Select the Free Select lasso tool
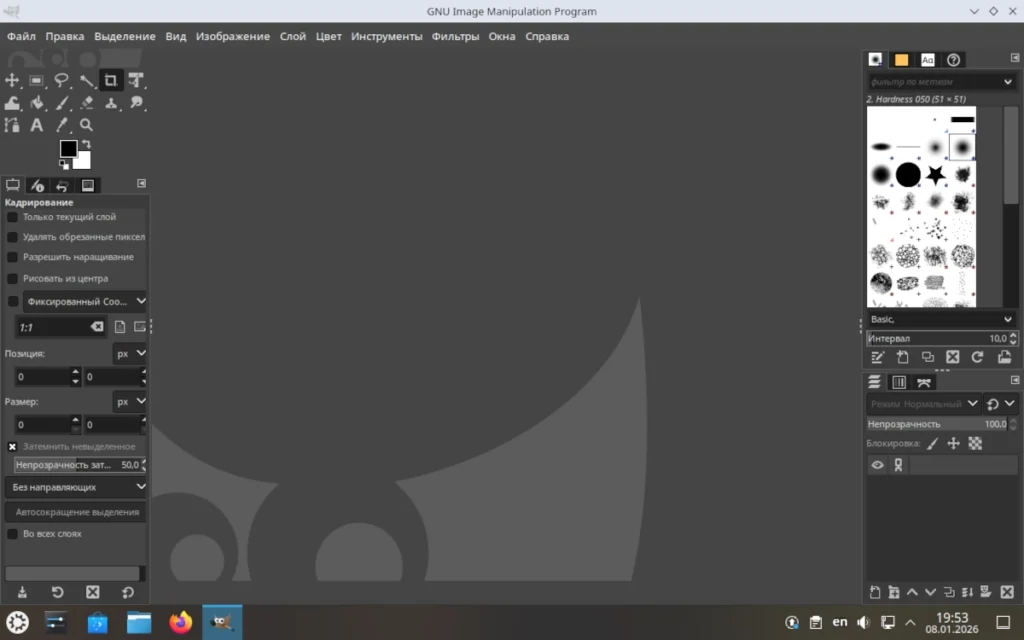 [x=61, y=80]
